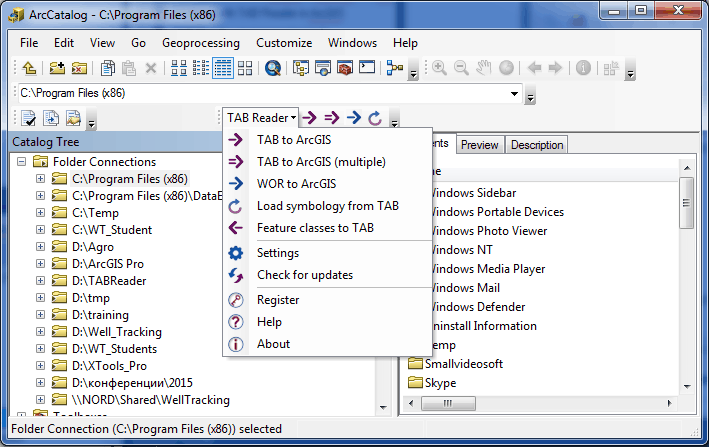709x447 pixels.
Task: Click the contents horizontal scrollbar thumb
Action: pyautogui.click(x=448, y=403)
